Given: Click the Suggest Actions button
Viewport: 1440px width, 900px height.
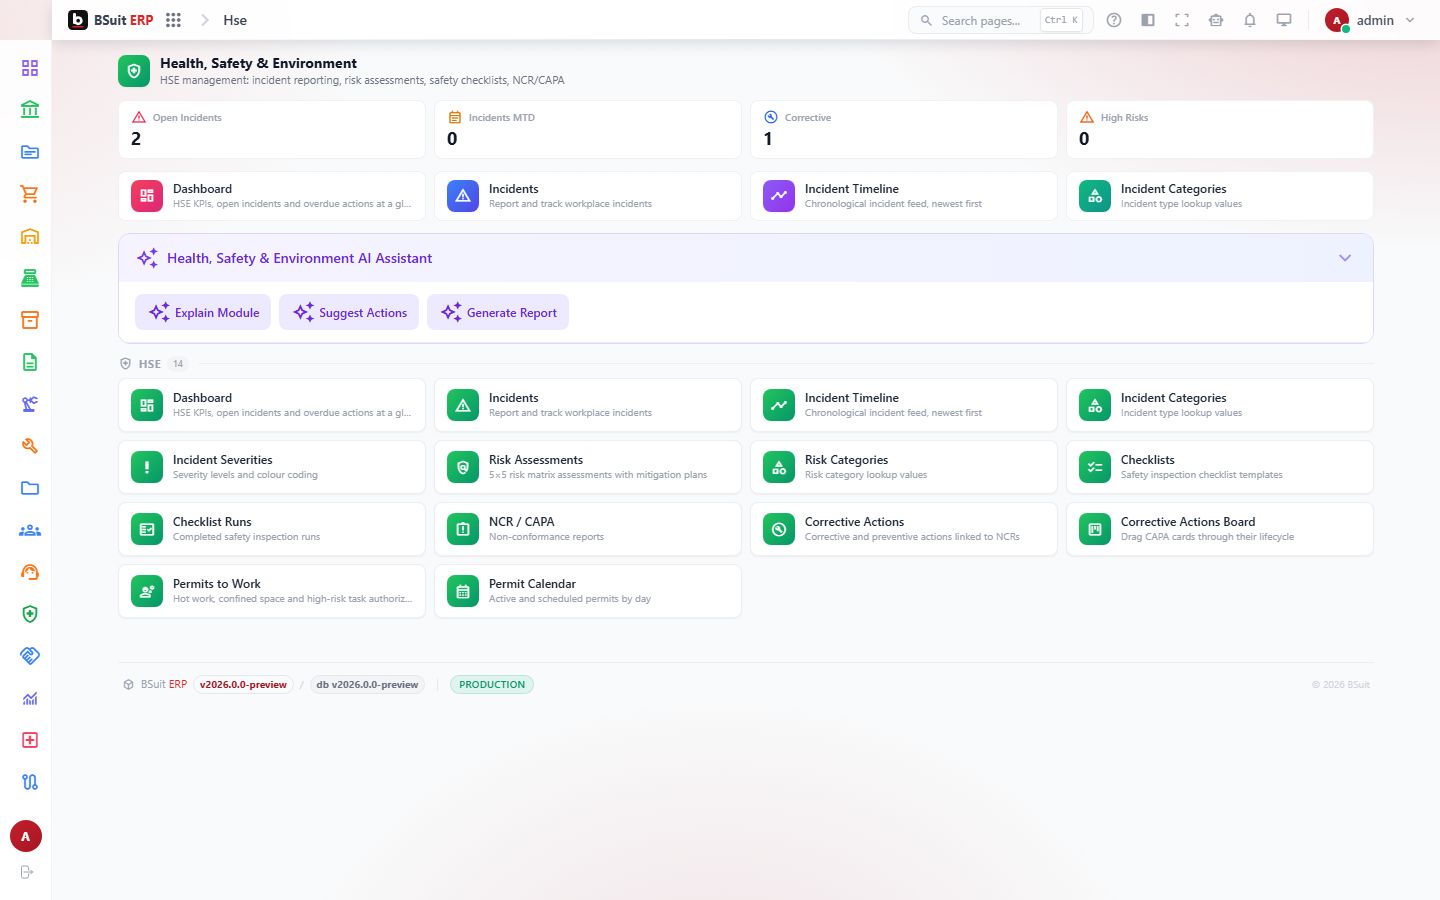Looking at the screenshot, I should click(x=349, y=312).
